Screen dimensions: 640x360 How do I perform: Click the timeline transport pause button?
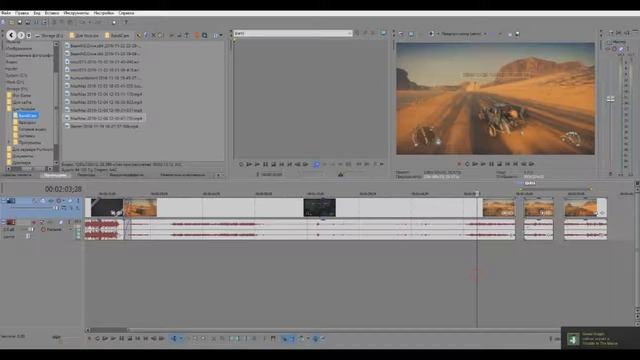(122, 338)
